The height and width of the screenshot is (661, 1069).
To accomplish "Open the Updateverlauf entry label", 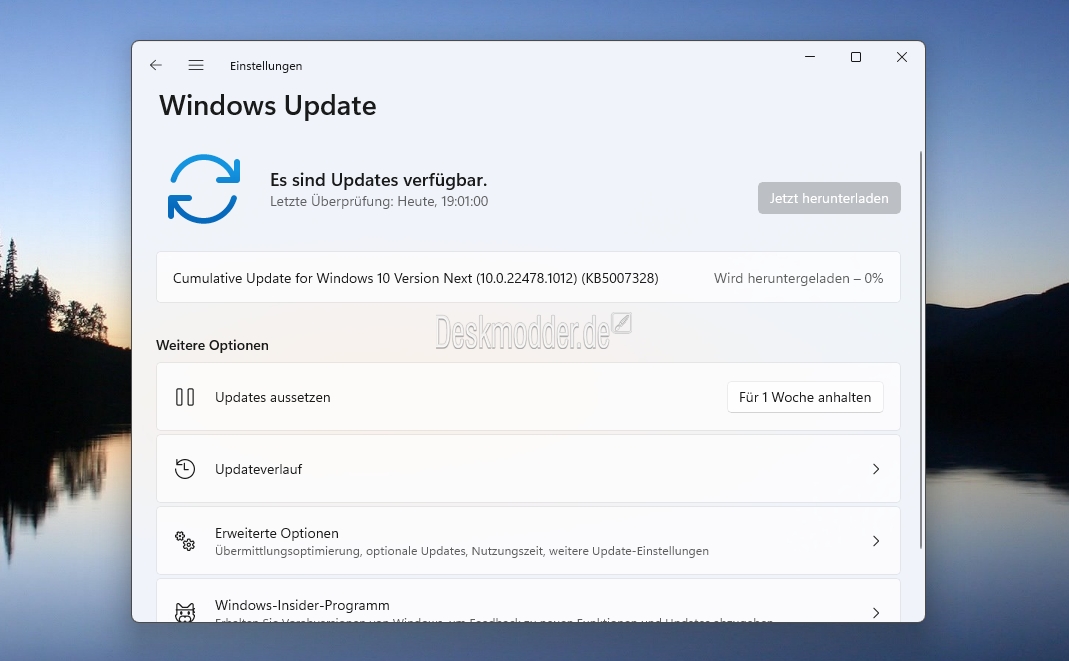I will pos(258,469).
